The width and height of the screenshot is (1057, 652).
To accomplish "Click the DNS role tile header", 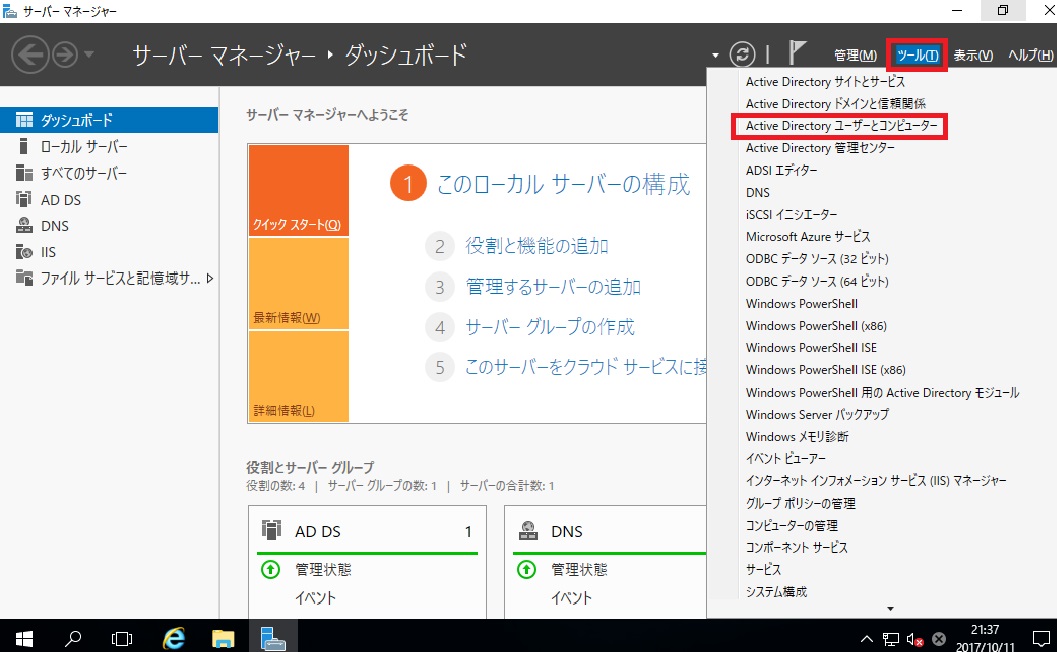I will tap(609, 531).
